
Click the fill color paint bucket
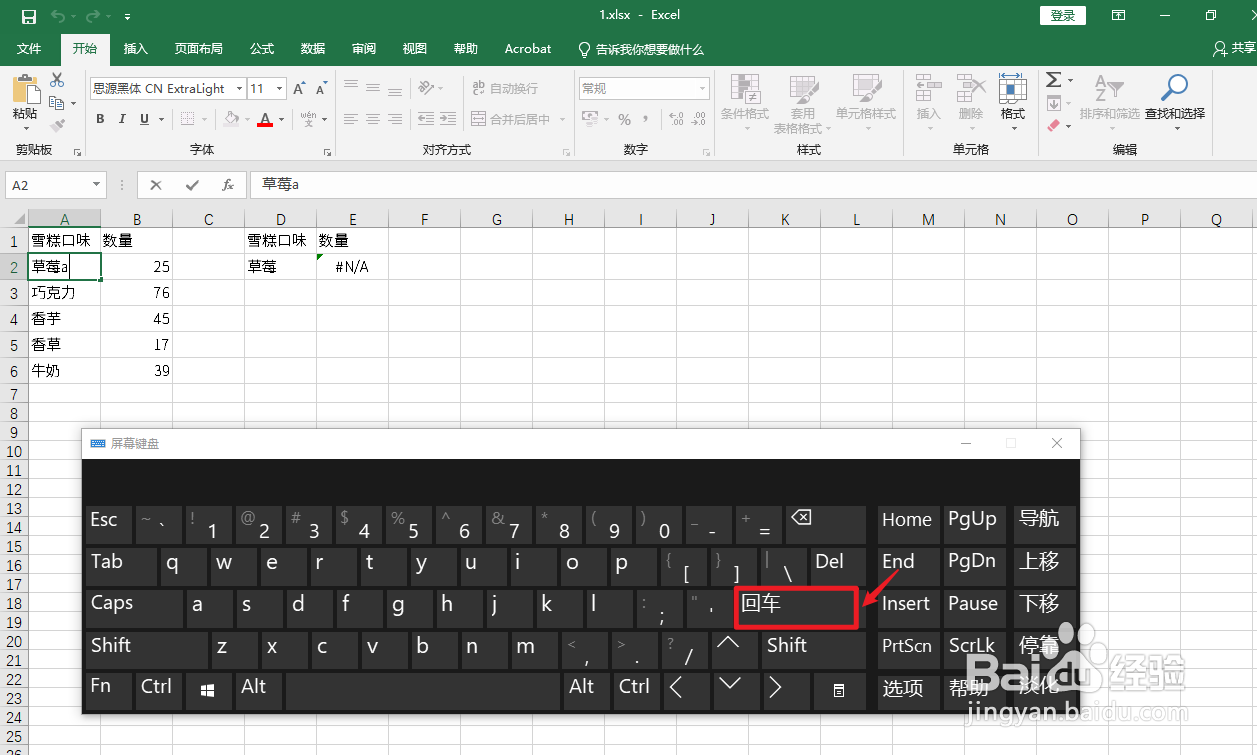[x=231, y=119]
